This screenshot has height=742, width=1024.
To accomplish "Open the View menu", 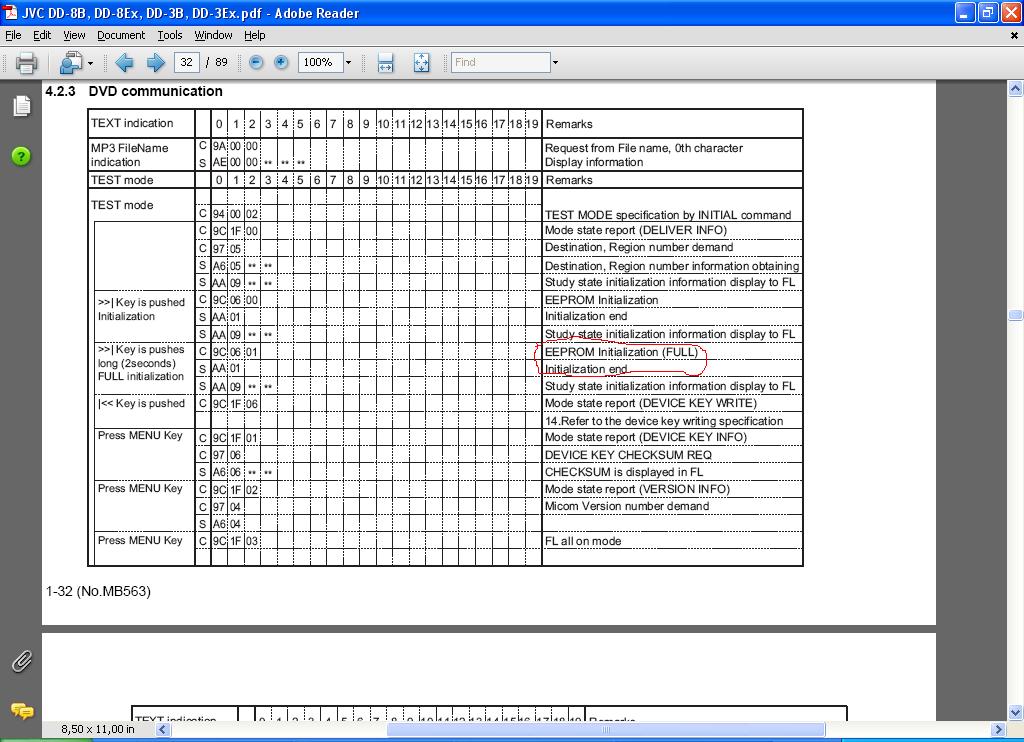I will click(74, 35).
